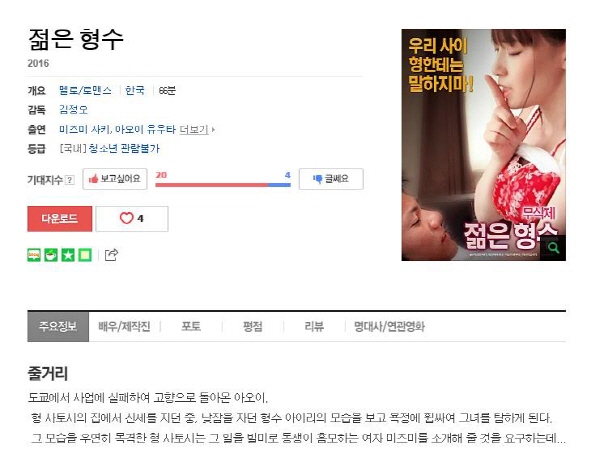The width and height of the screenshot is (600, 464).
Task: Open the 포토 tab
Action: tap(191, 327)
